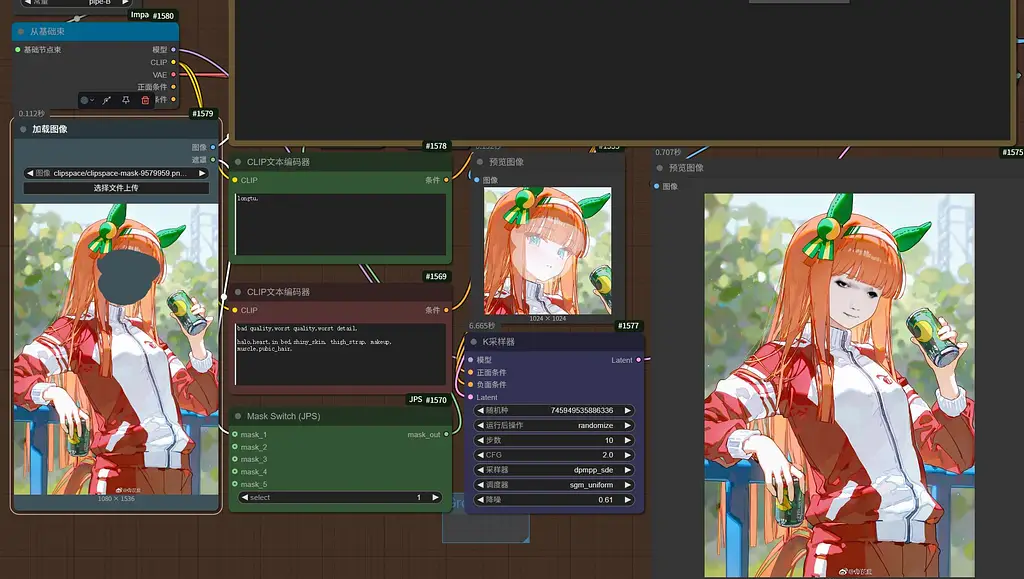Click the negative prompt text area
The height and width of the screenshot is (579, 1024).
[340, 354]
